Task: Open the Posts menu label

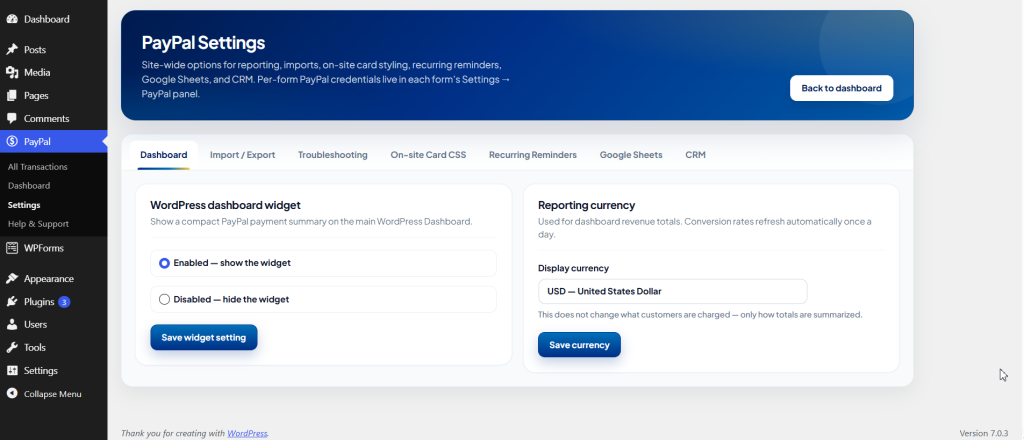Action: pos(35,50)
